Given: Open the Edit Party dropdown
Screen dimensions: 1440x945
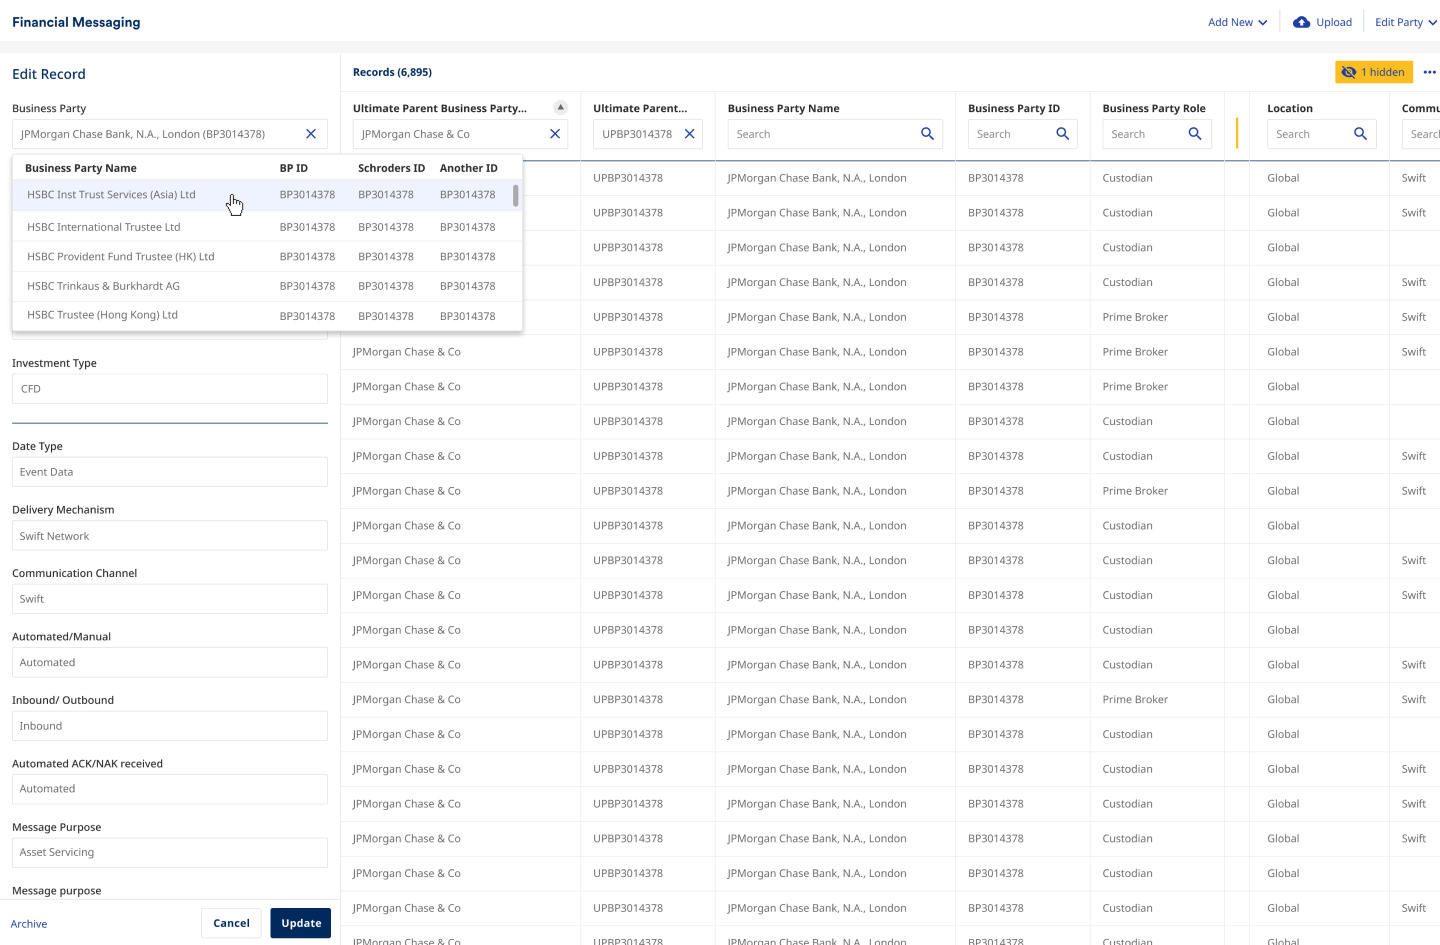Looking at the screenshot, I should pos(1406,22).
